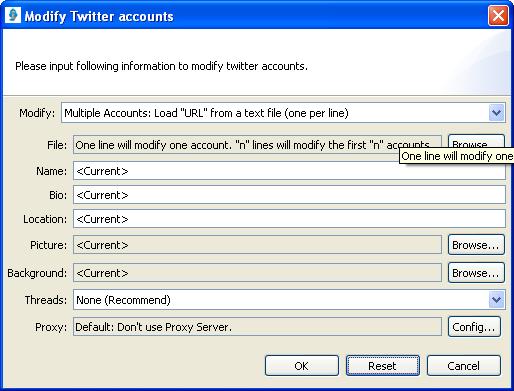Click the 'Picture:' label
Image resolution: width=514 pixels, height=391 pixels.
48,245
